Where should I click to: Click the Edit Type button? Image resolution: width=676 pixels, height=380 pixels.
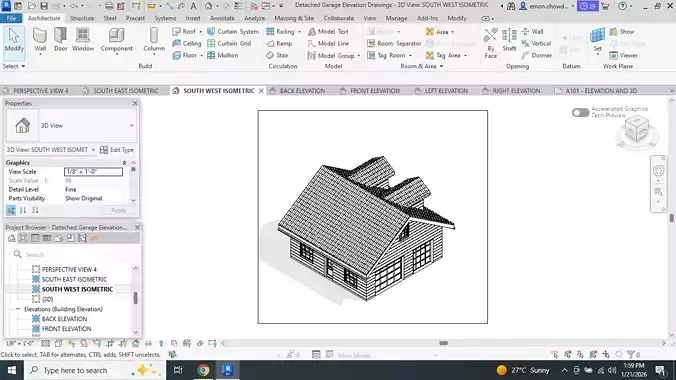[117, 150]
